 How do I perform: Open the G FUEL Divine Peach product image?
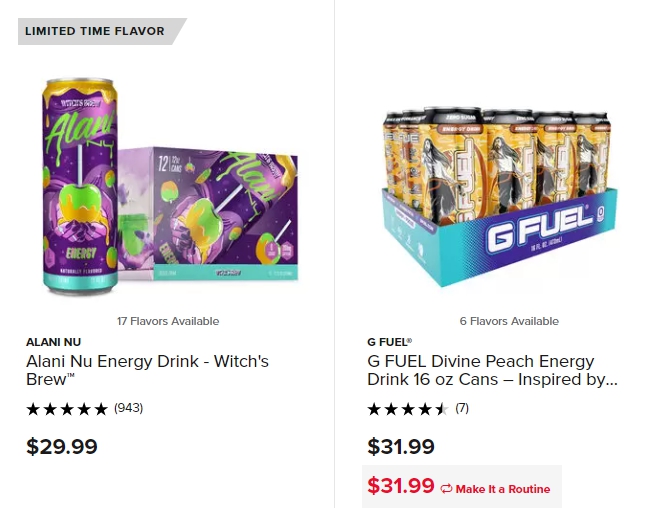tap(499, 196)
